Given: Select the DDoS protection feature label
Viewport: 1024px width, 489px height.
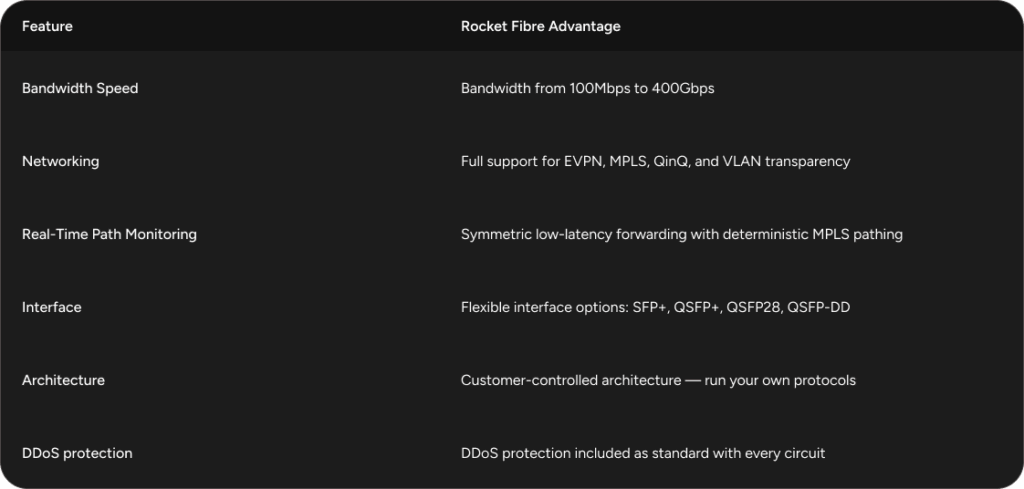Looking at the screenshot, I should (x=77, y=453).
